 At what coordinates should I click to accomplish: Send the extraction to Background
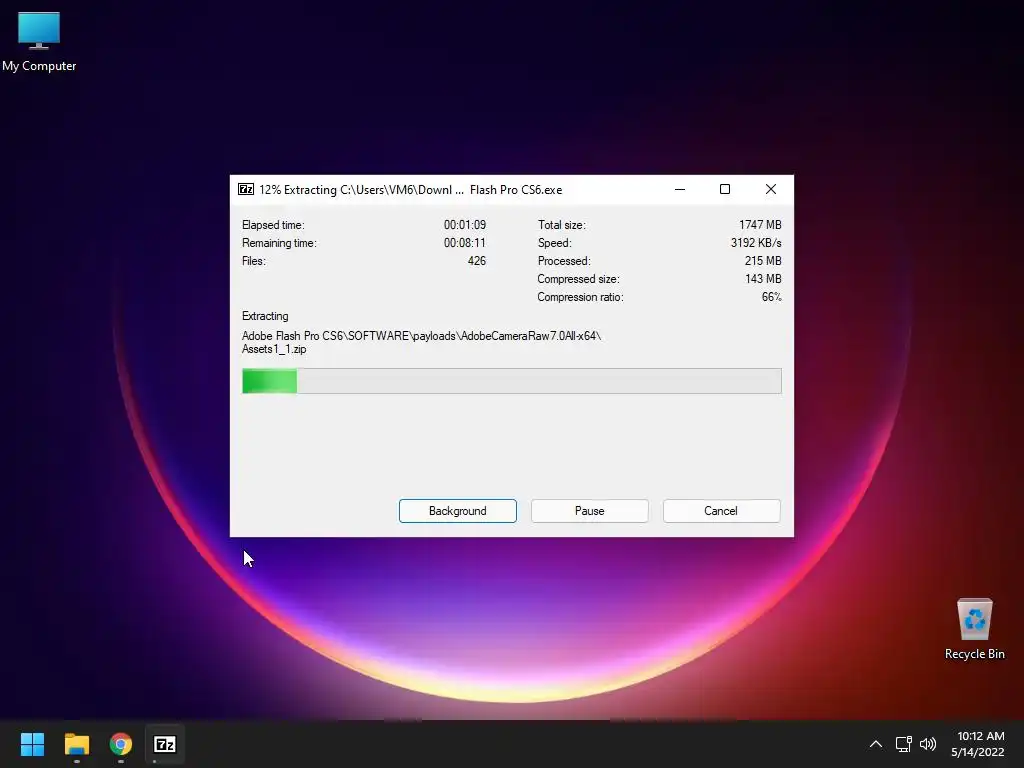tap(458, 511)
